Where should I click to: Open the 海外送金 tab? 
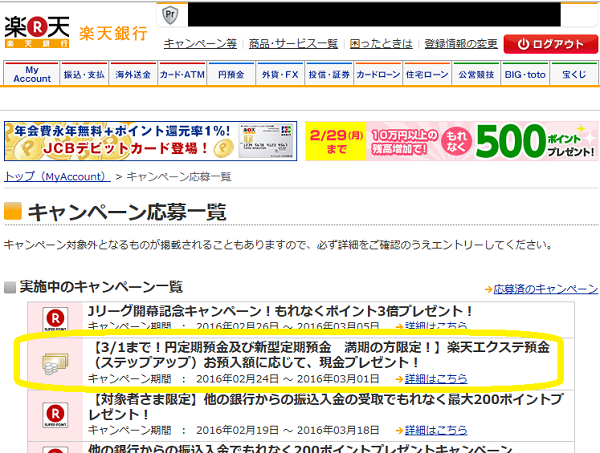(x=133, y=74)
